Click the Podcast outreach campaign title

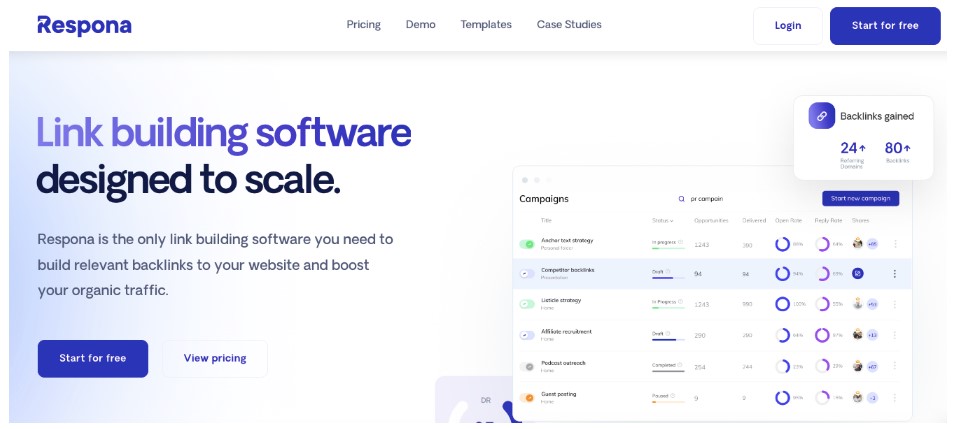click(563, 363)
